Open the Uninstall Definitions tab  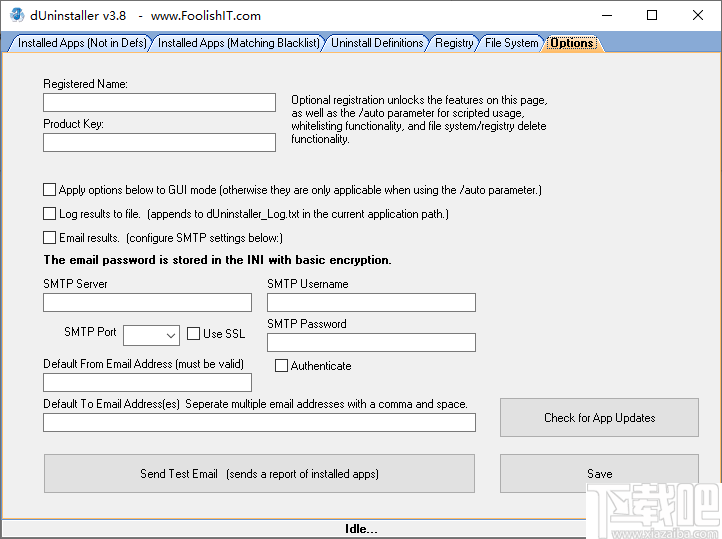(377, 43)
